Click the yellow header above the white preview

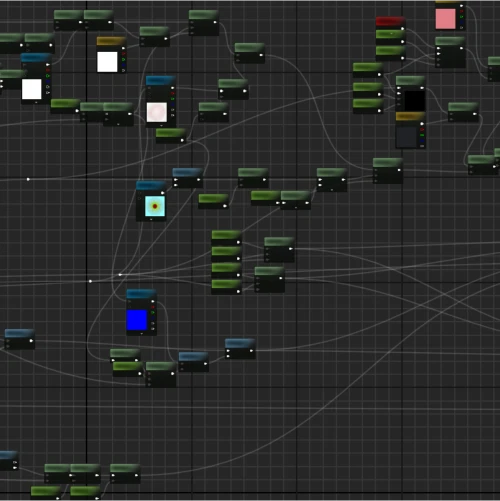[111, 41]
